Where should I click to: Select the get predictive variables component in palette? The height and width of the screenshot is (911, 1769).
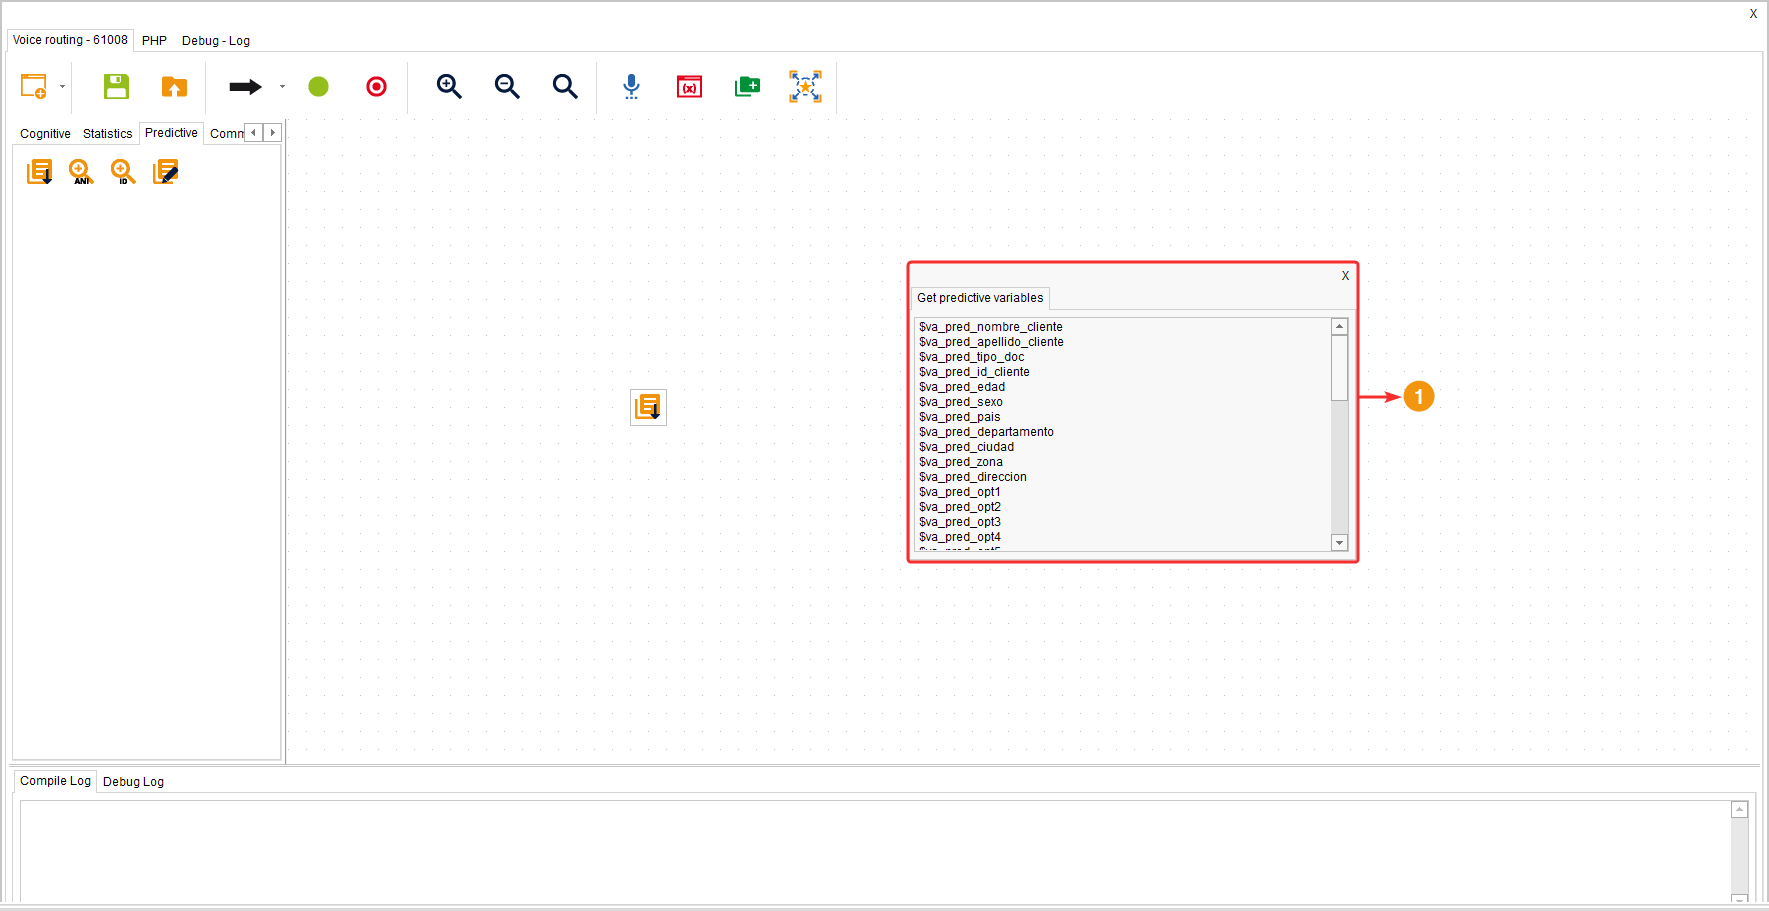[39, 172]
